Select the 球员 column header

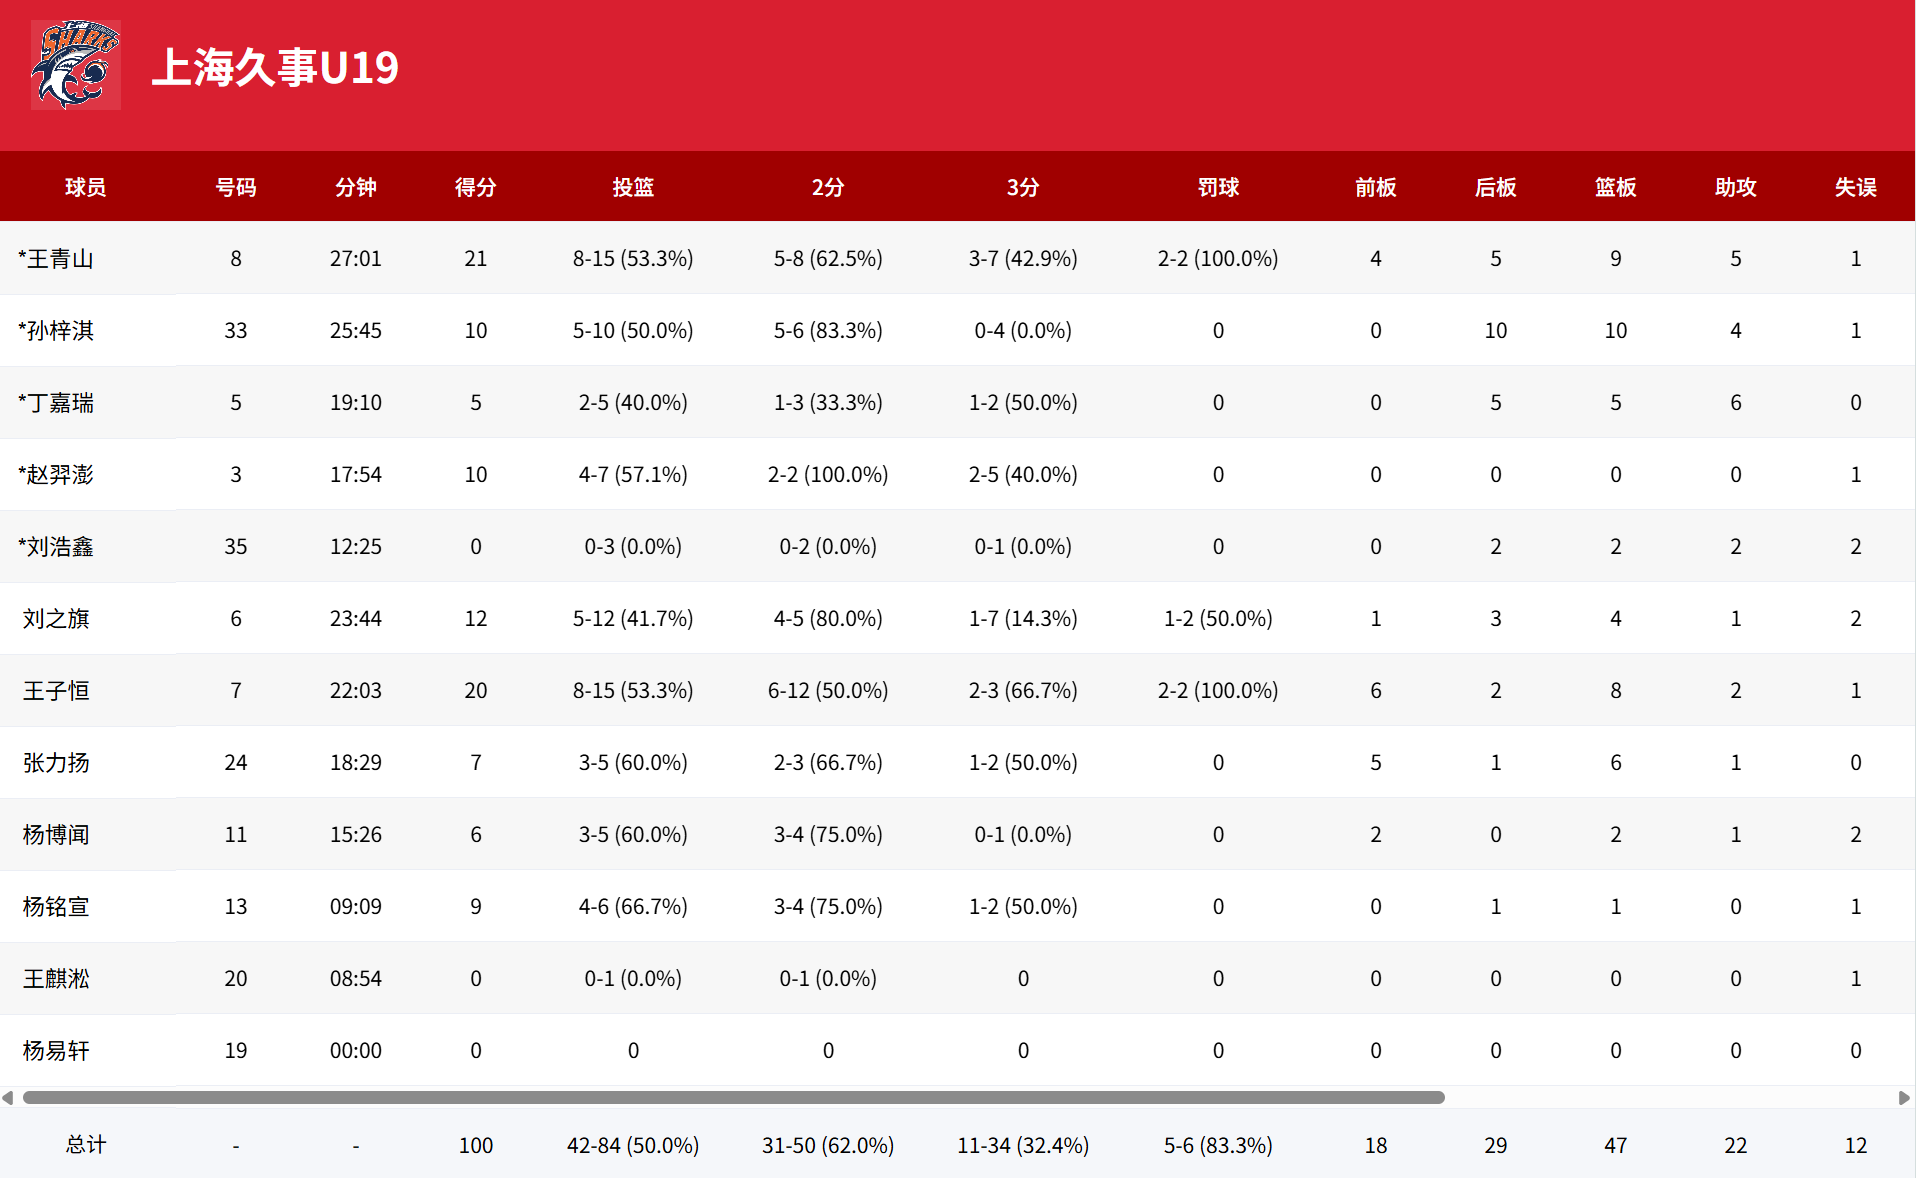[x=86, y=187]
